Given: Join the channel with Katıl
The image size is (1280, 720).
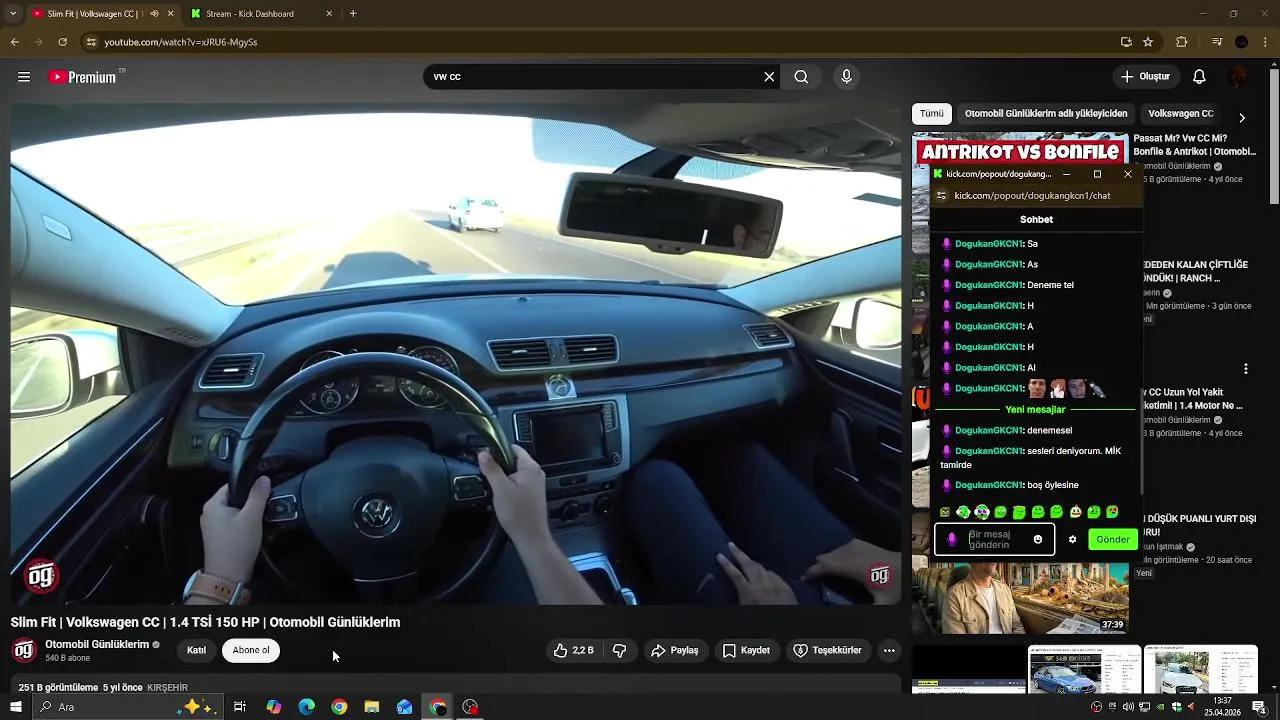Looking at the screenshot, I should (196, 650).
